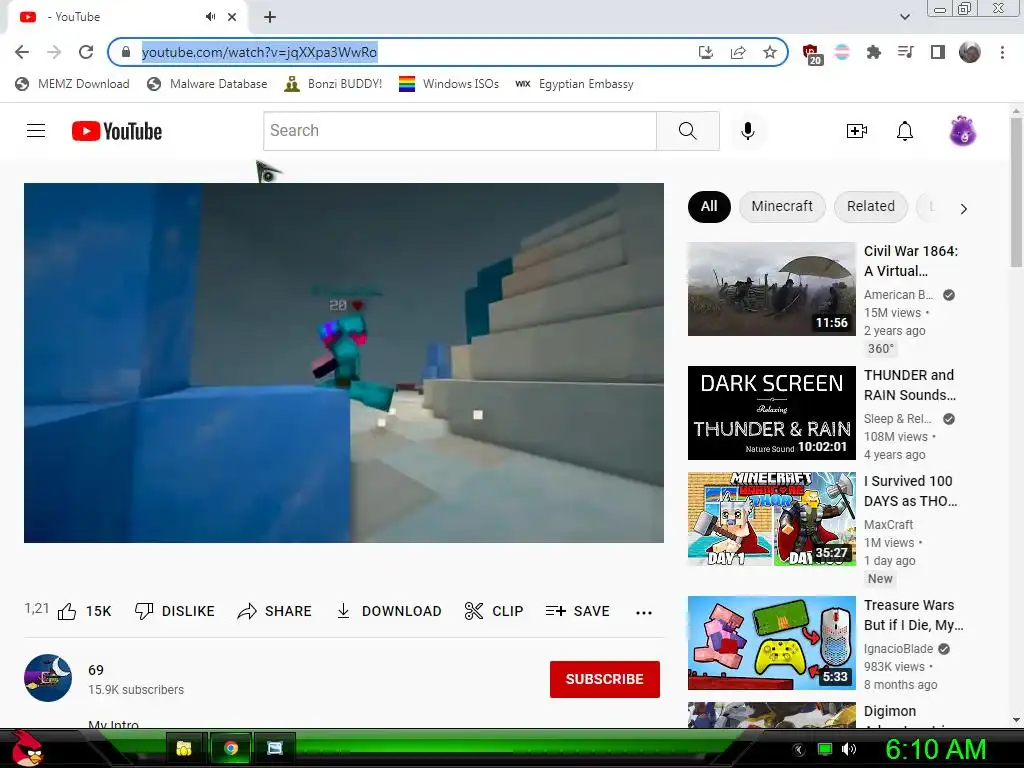Click the magnifier search button
The image size is (1024, 768).
pos(688,131)
